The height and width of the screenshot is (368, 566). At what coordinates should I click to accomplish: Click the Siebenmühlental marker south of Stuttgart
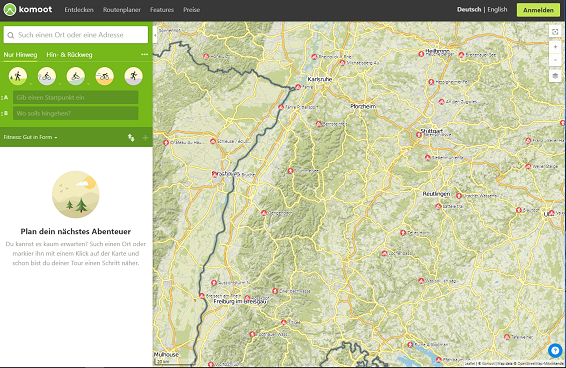tap(428, 157)
